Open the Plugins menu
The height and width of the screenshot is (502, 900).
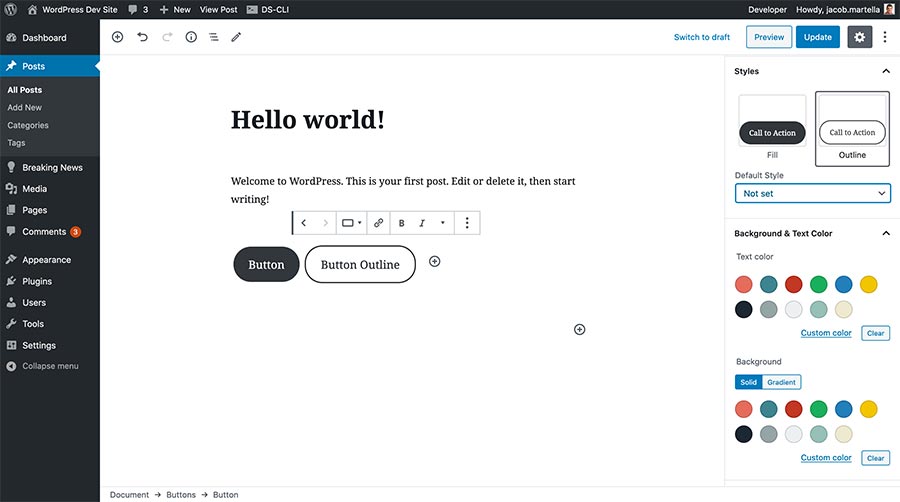[50, 281]
